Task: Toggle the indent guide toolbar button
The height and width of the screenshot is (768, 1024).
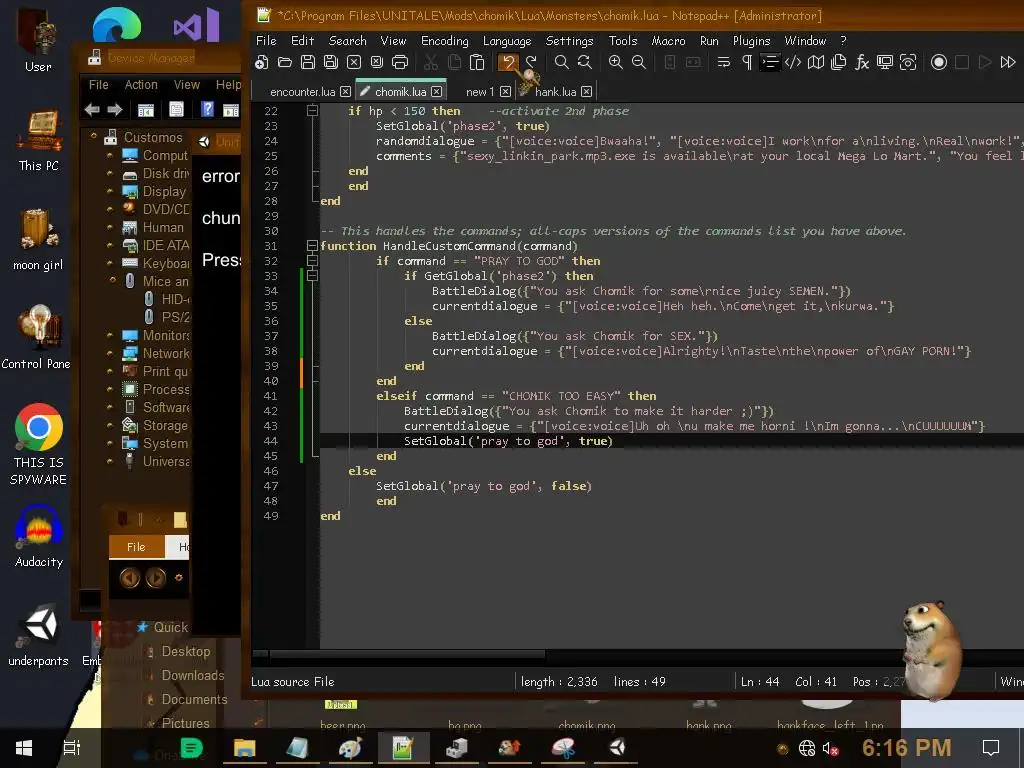Action: tap(770, 62)
